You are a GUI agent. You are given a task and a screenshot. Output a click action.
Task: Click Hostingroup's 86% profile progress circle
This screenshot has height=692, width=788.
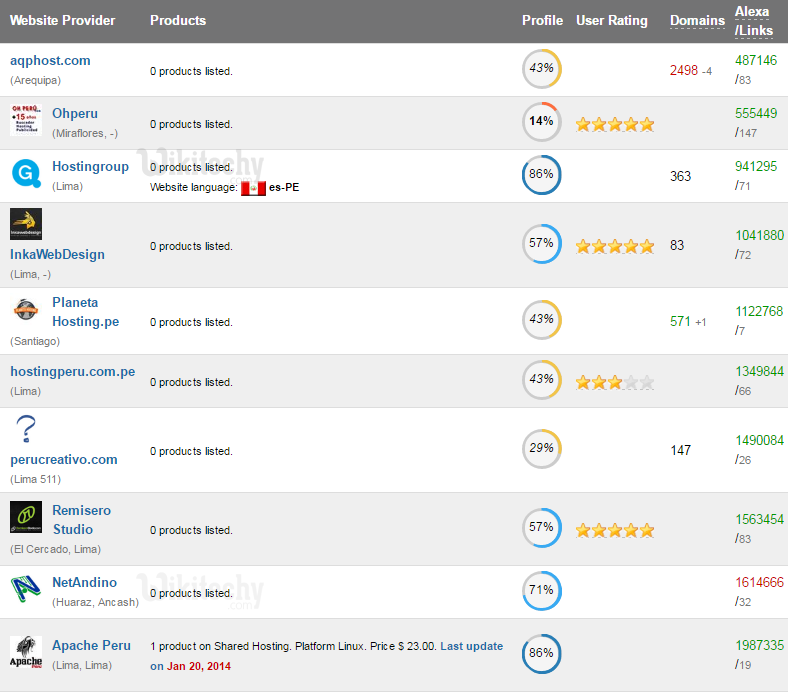[x=542, y=175]
